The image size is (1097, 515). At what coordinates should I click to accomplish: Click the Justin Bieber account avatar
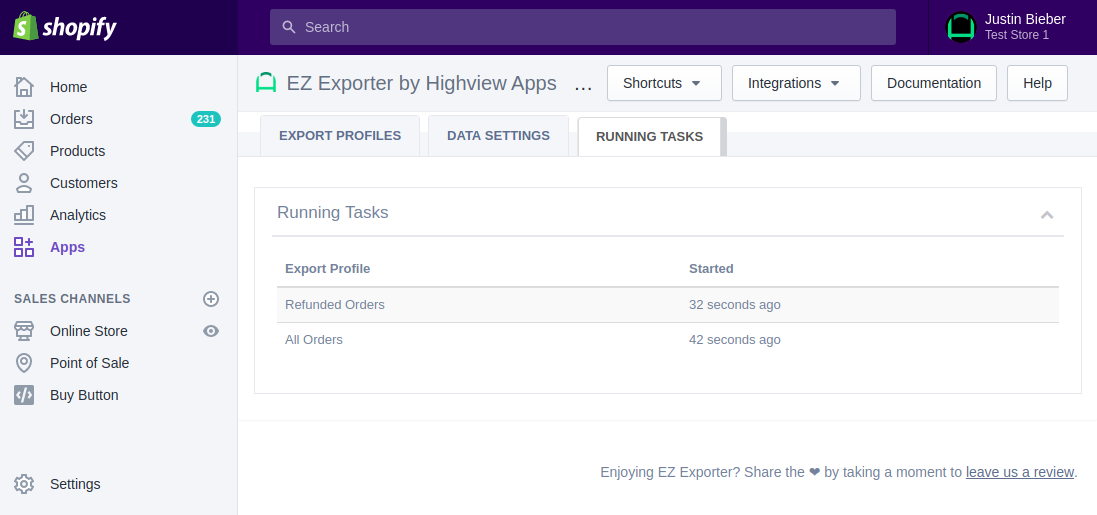(x=961, y=27)
